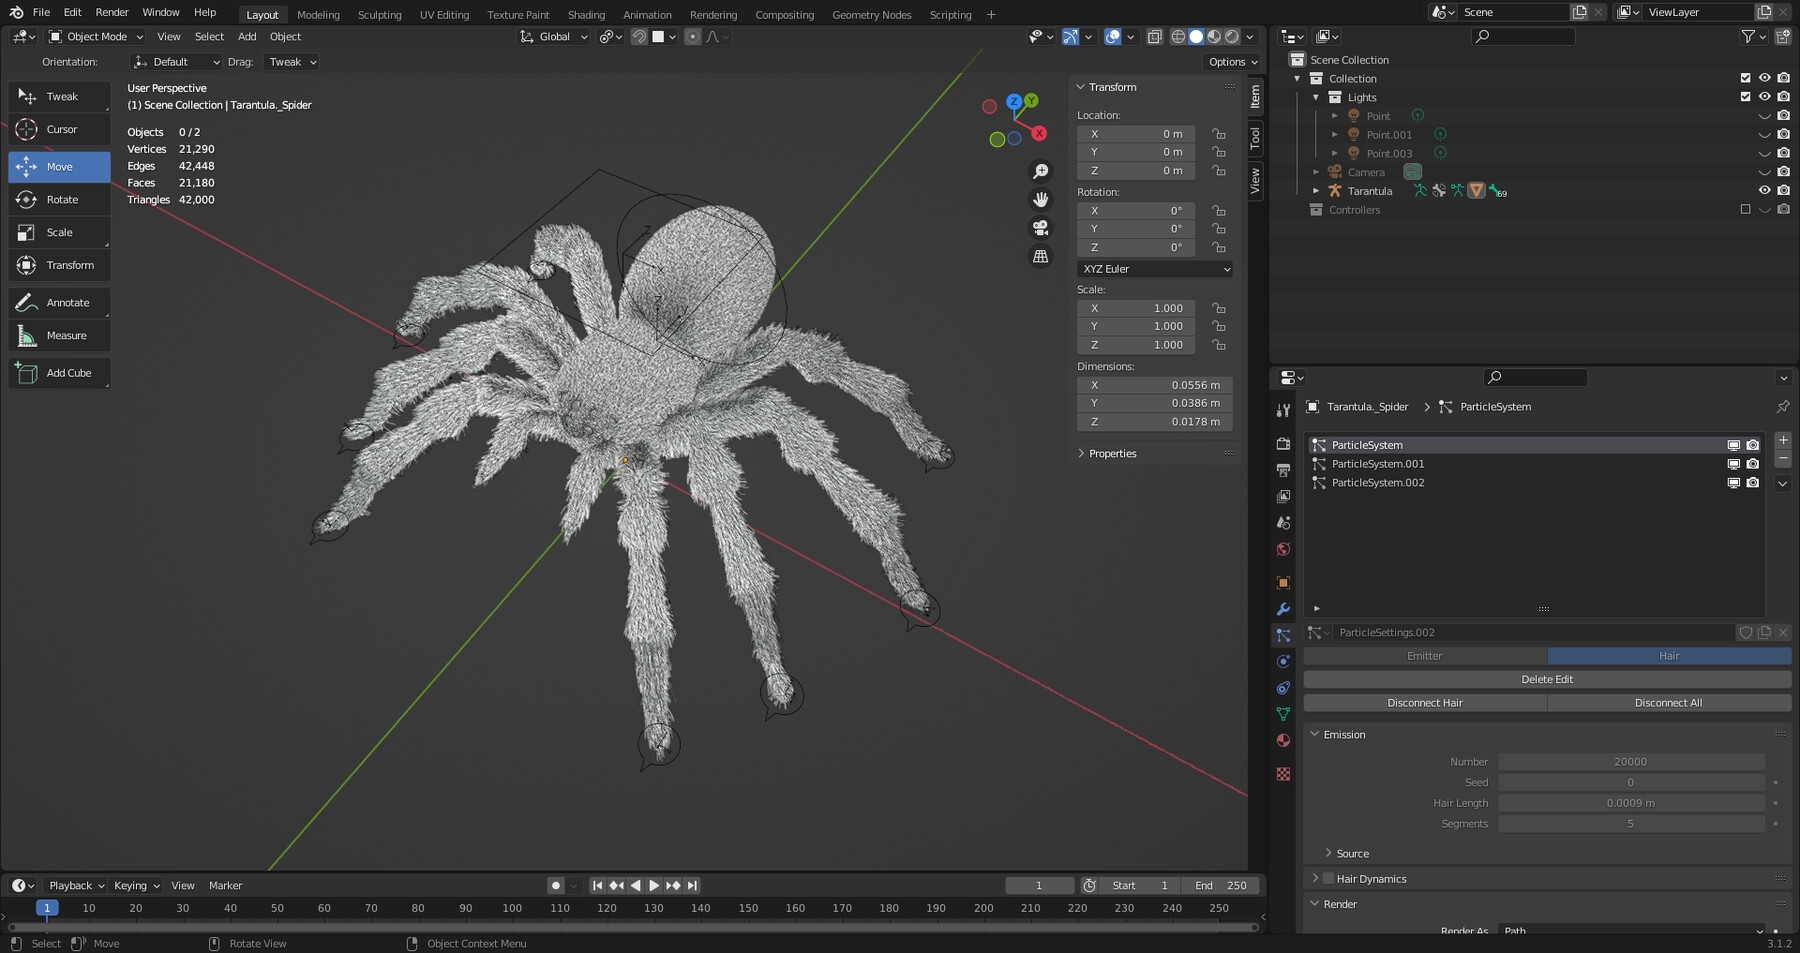Expand the Tarantula object in the outliner
The image size is (1800, 953).
1315,191
